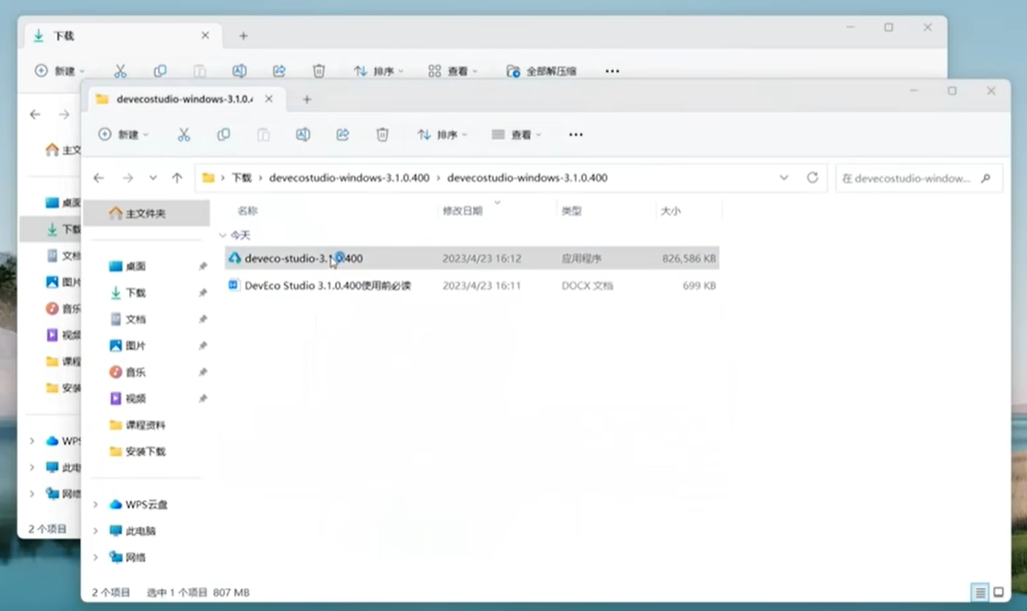Go back using the front window back arrow
The width and height of the screenshot is (1027, 611).
(x=99, y=177)
